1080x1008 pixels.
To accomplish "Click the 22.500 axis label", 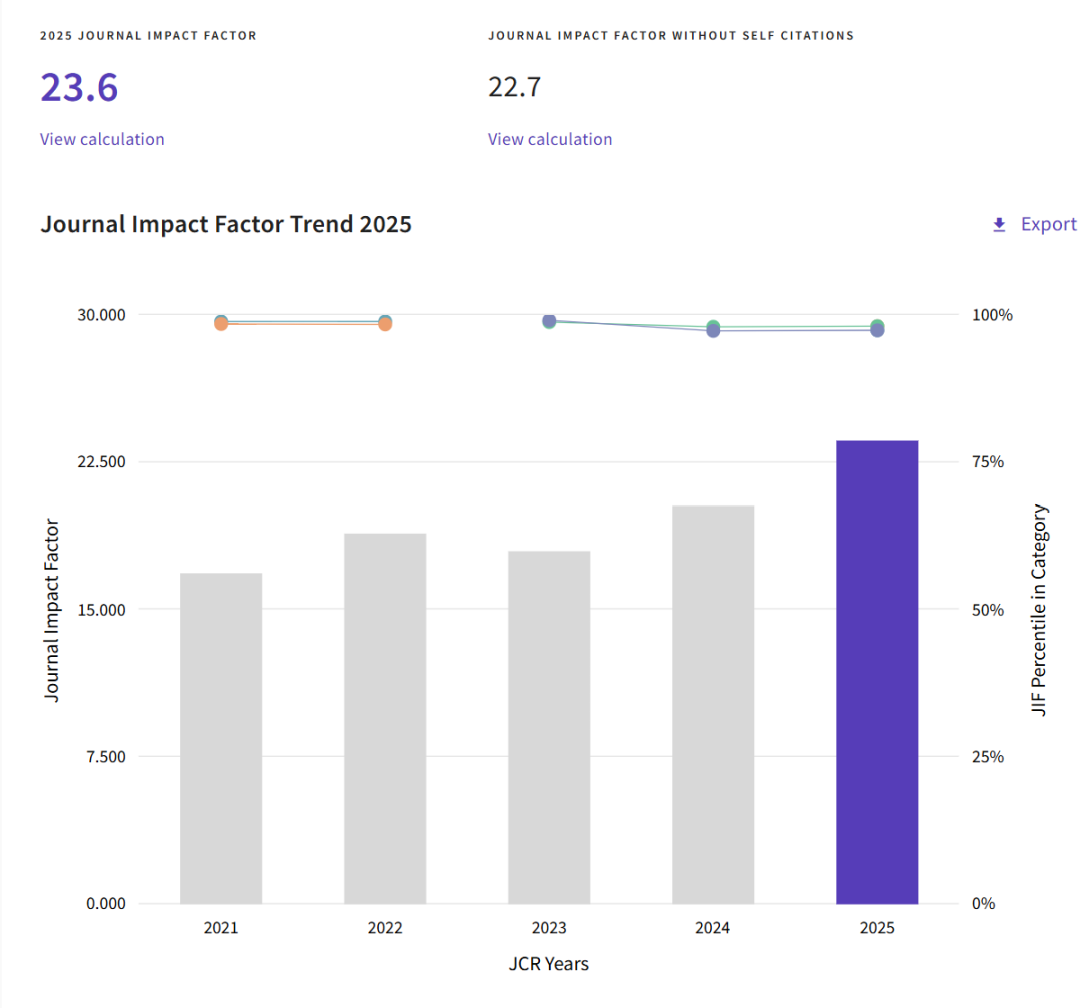I will [101, 462].
